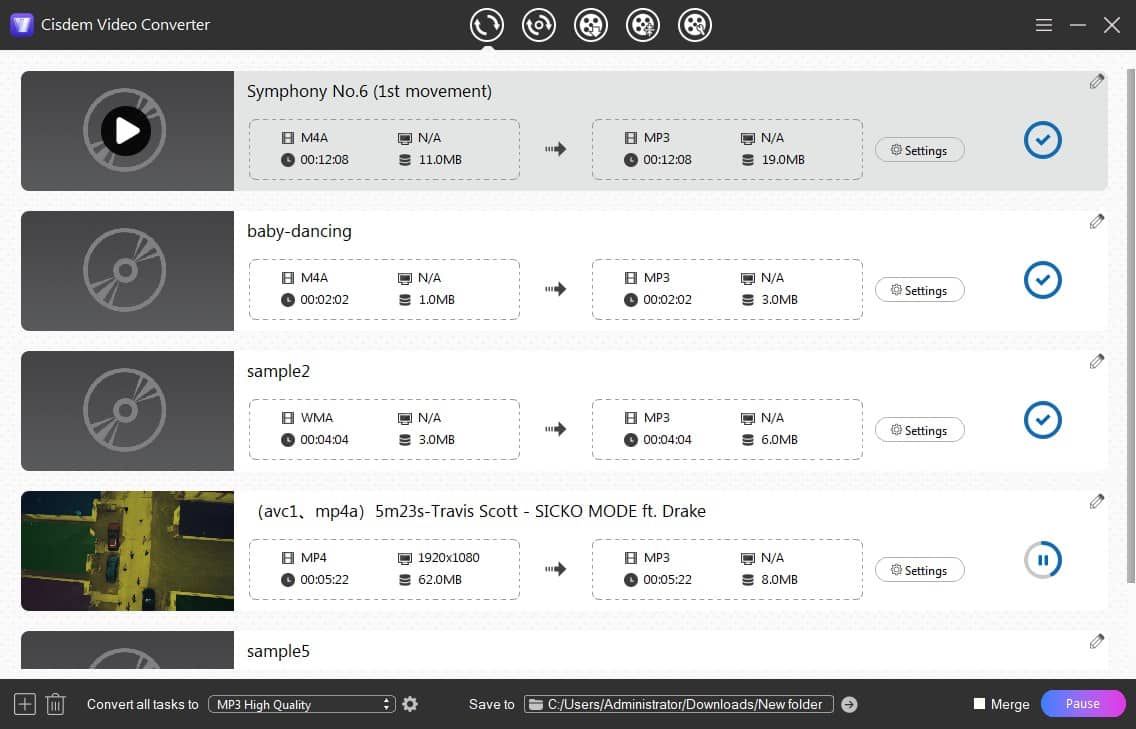Viewport: 1136px width, 729px height.
Task: Click the WMA source format label
Action: click(x=317, y=417)
